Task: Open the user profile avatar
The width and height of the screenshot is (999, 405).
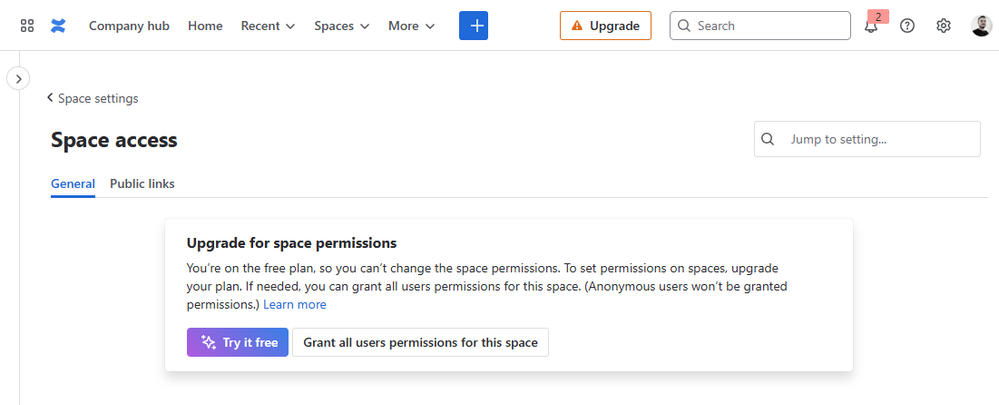Action: coord(981,25)
